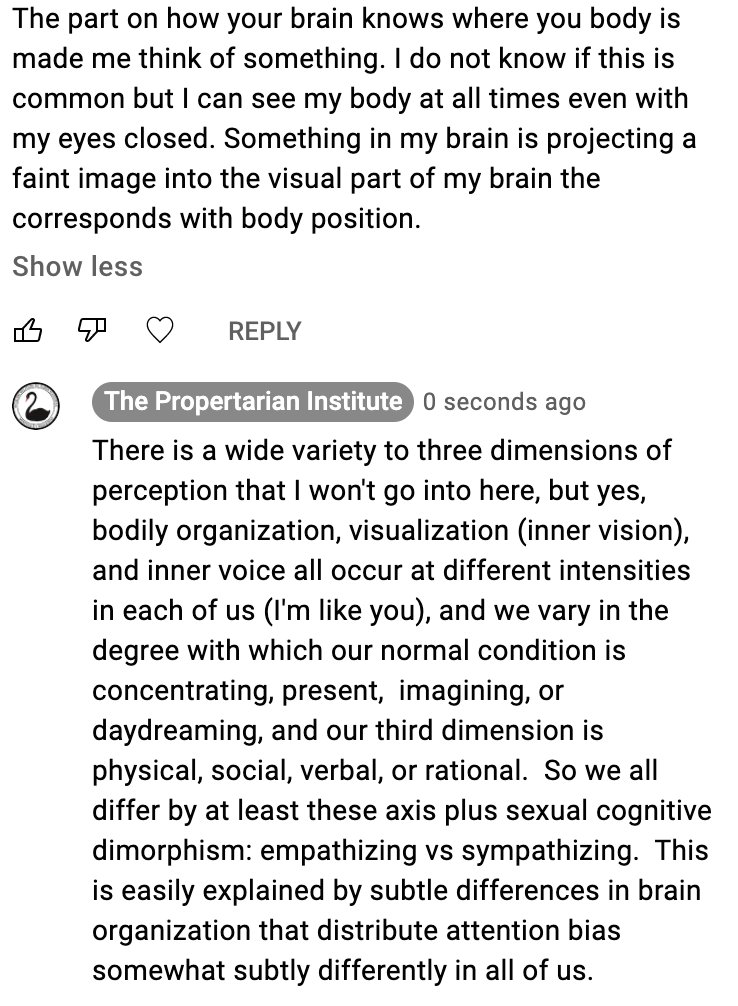Click the word "daydreaming" in the reply
Screen dimensions: 738x1006
point(175,731)
